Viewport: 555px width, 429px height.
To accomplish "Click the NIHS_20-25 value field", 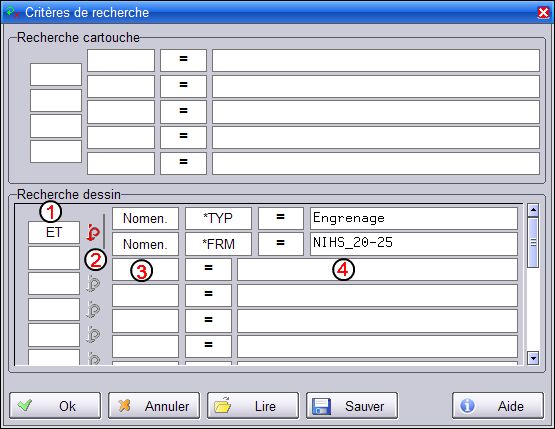I will pos(414,244).
